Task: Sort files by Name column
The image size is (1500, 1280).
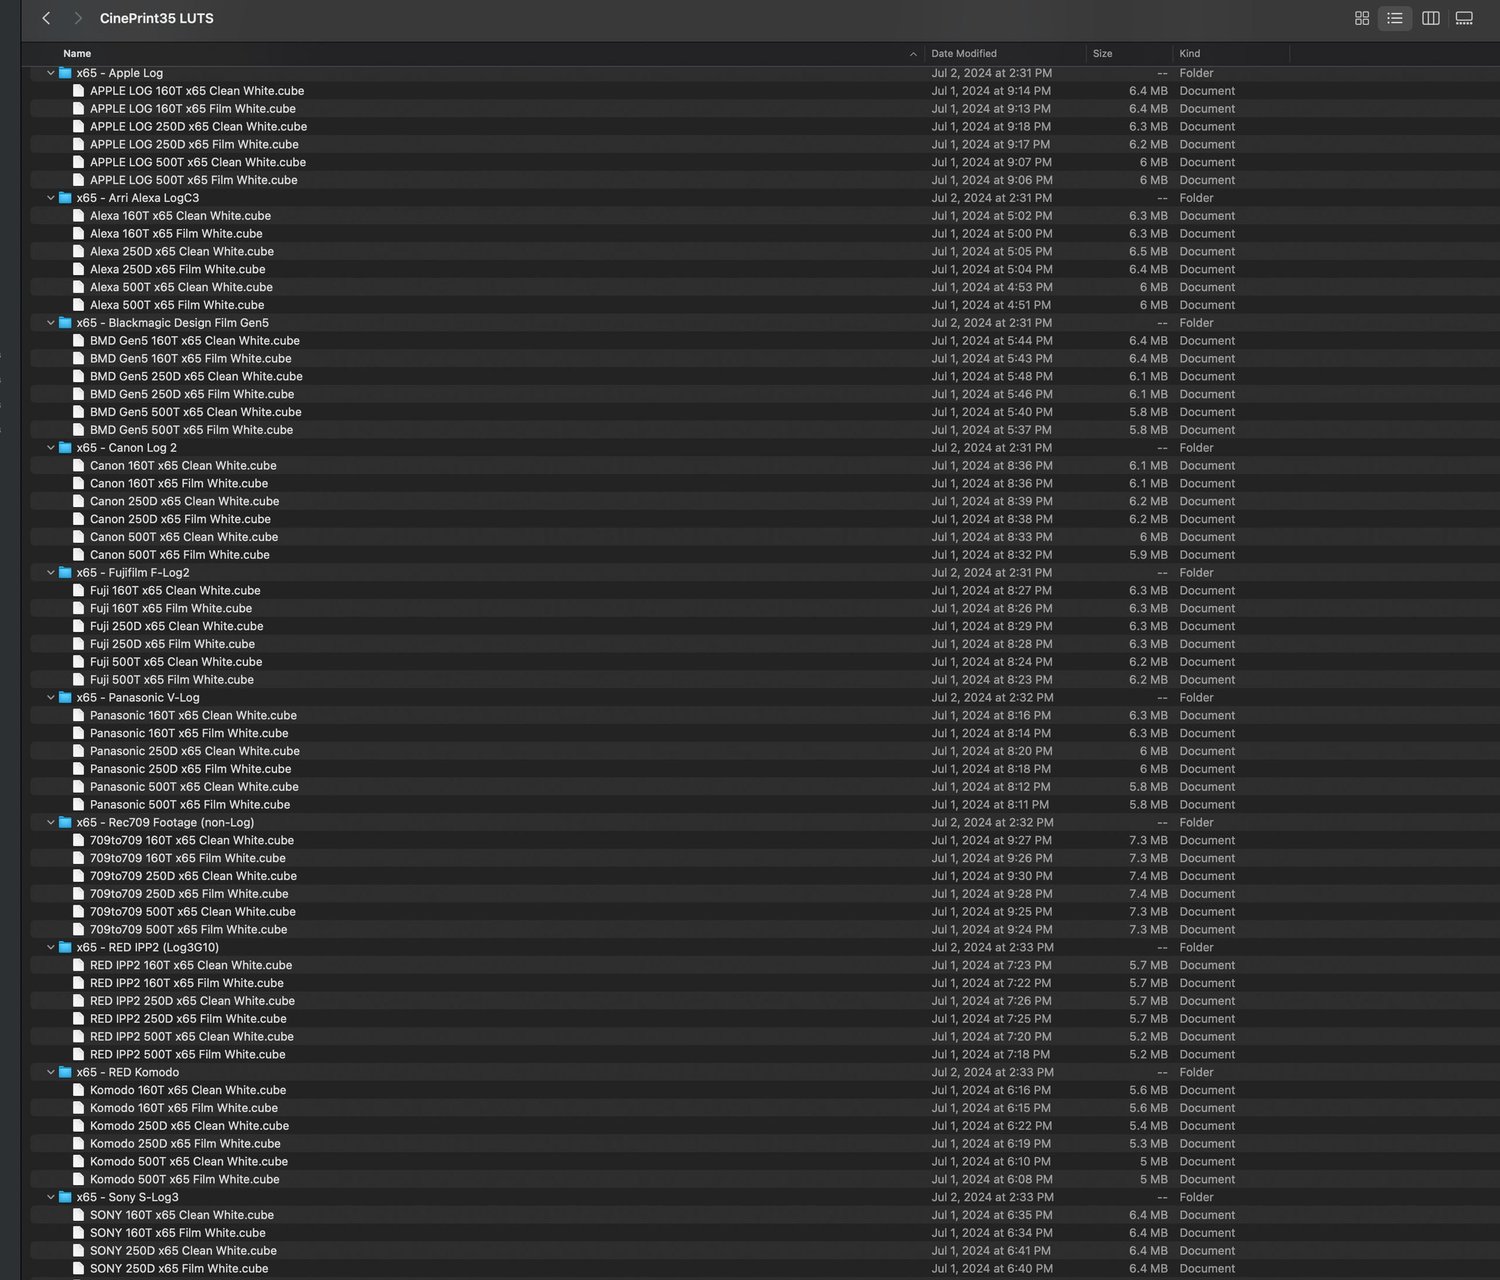Action: tap(77, 54)
